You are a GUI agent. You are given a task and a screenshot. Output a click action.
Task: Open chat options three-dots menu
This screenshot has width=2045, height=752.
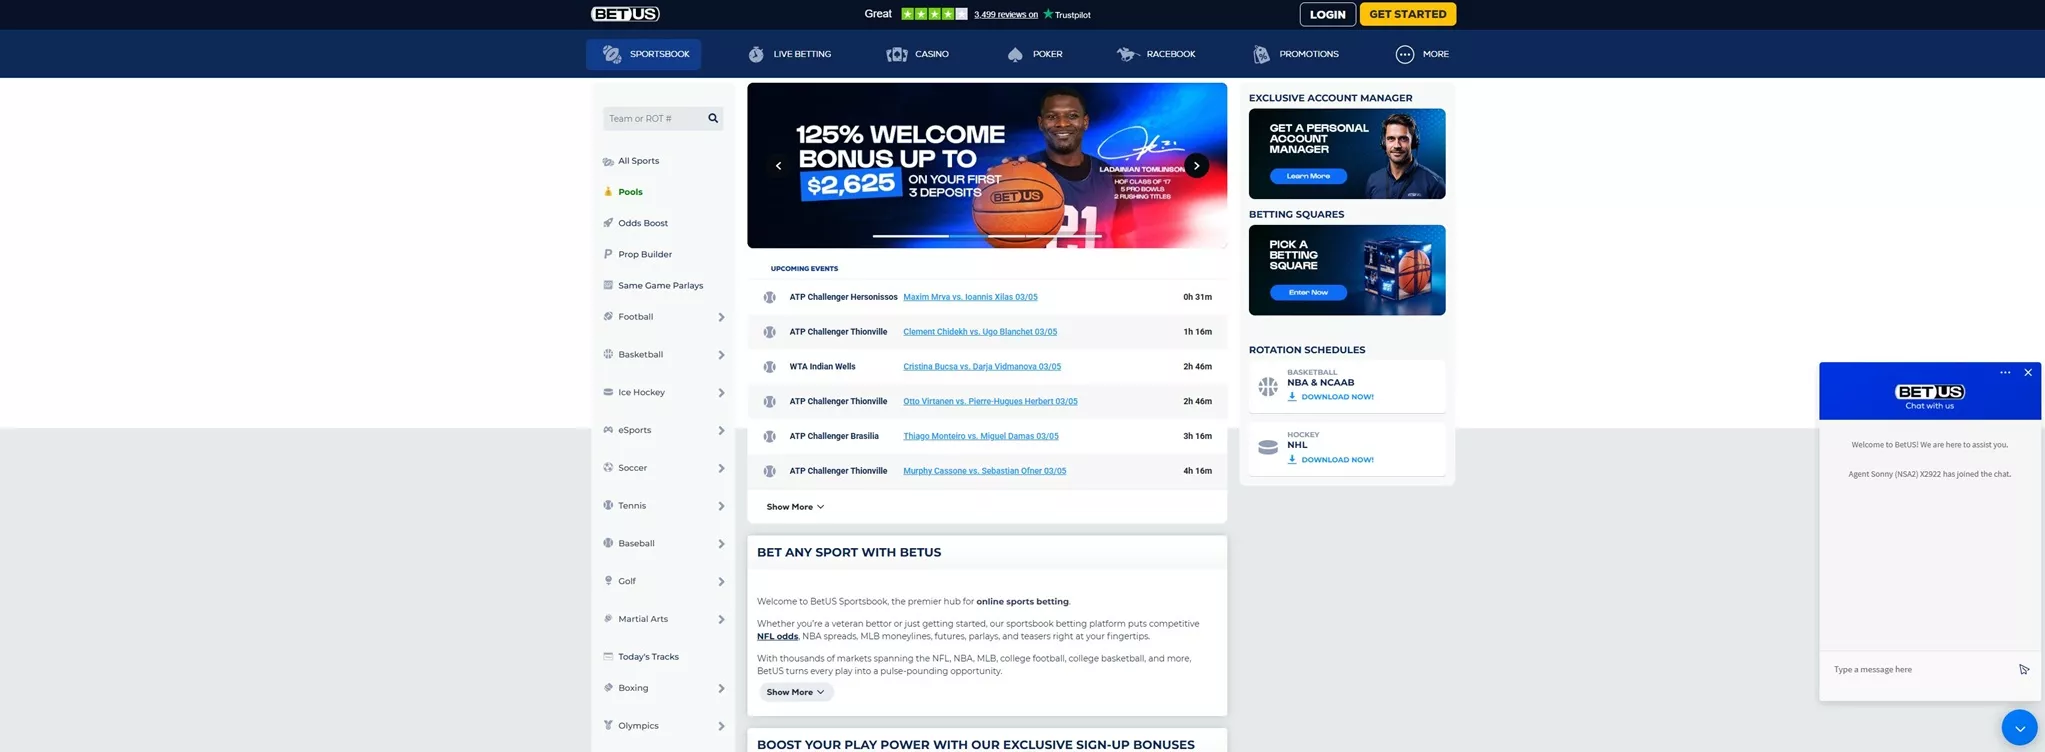[x=2005, y=372]
